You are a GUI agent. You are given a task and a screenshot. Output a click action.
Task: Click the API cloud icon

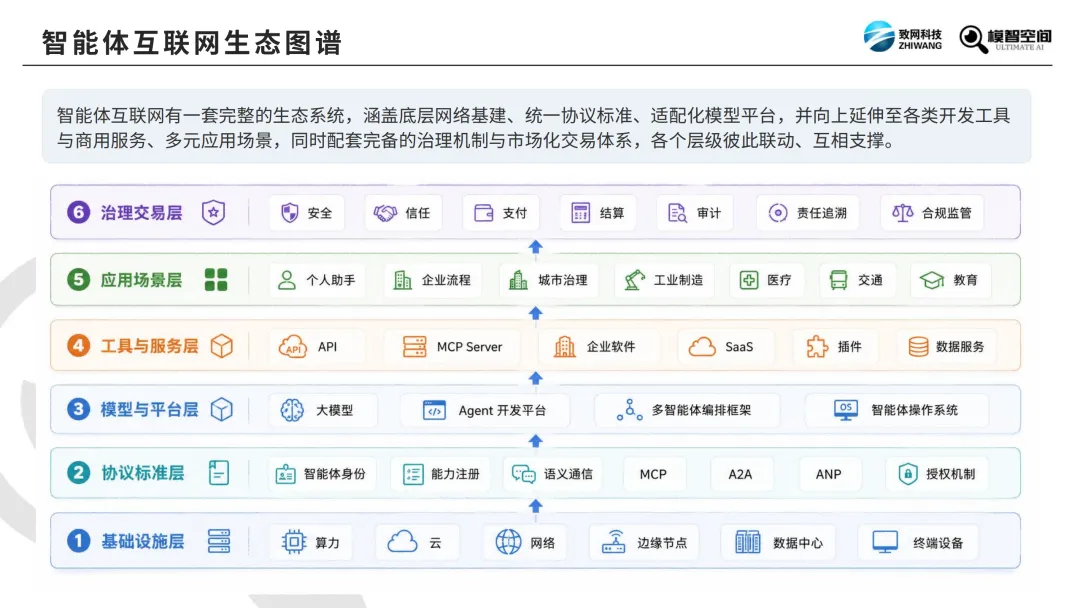pos(293,346)
